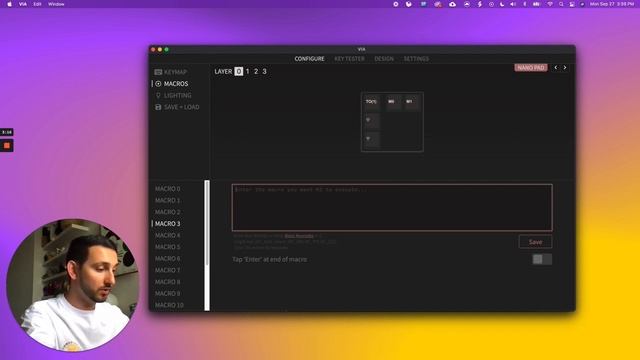Open the Settings tab
640x360 pixels.
coord(416,59)
